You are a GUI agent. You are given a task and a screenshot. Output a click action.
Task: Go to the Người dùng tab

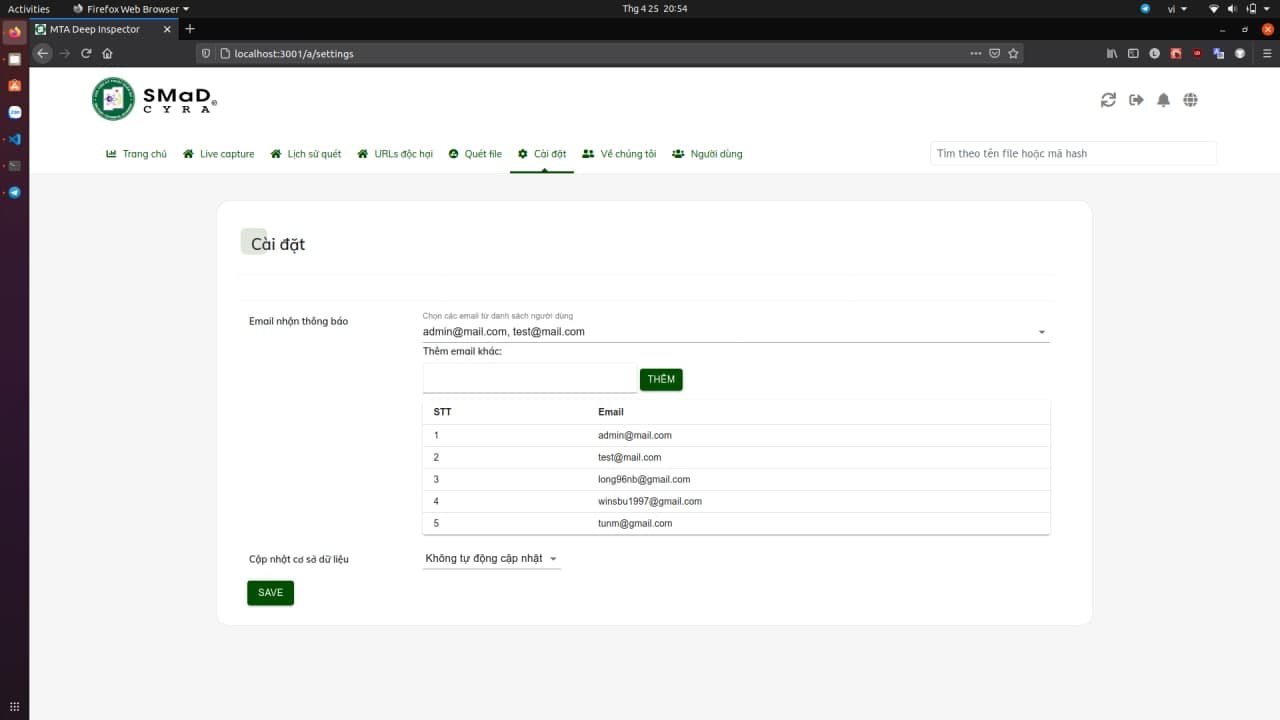(x=707, y=154)
